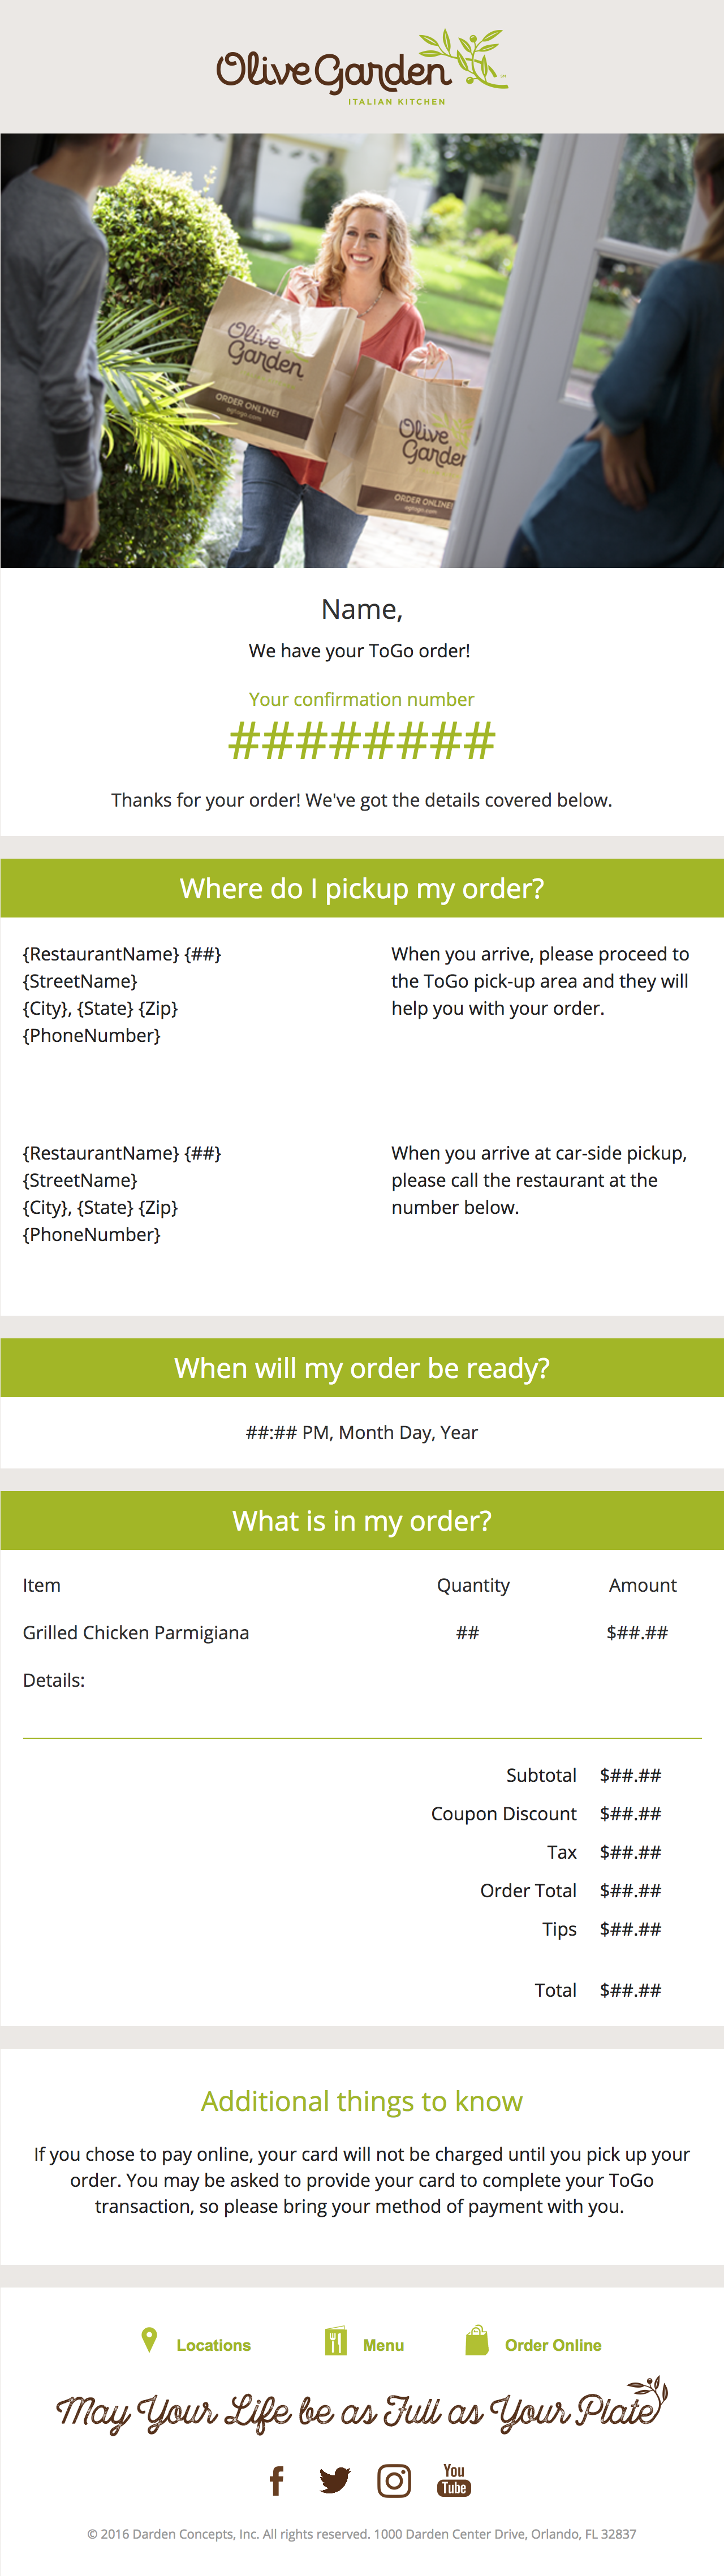The height and width of the screenshot is (2576, 724).
Task: Open the Menu link in footer
Action: [383, 2345]
